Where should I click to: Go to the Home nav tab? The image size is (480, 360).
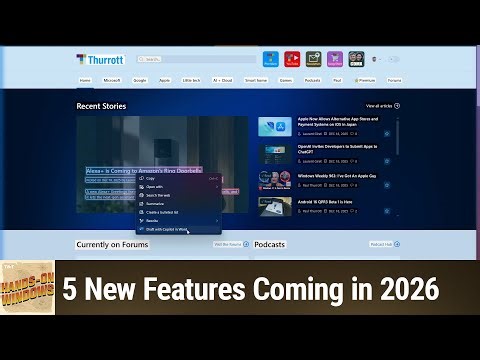click(85, 80)
